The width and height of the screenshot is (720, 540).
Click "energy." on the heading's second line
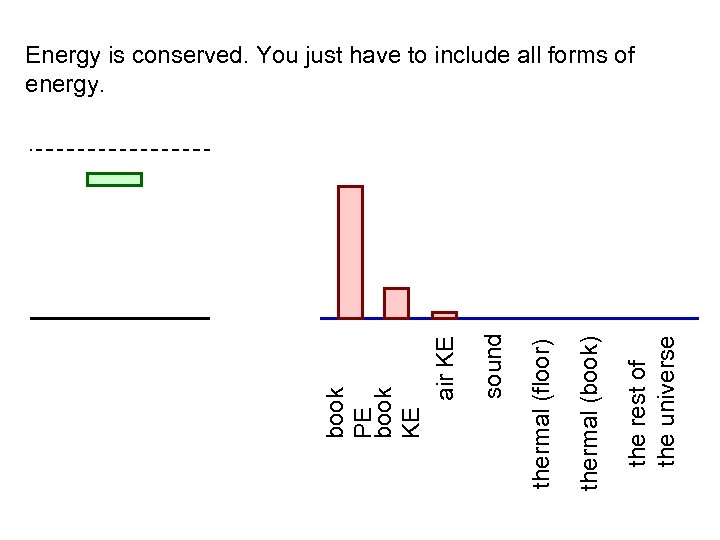click(64, 86)
